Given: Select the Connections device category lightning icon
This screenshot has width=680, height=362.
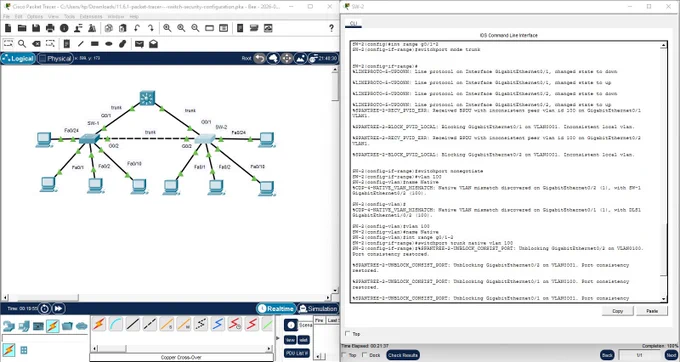Looking at the screenshot, I should pyautogui.click(x=52, y=326).
